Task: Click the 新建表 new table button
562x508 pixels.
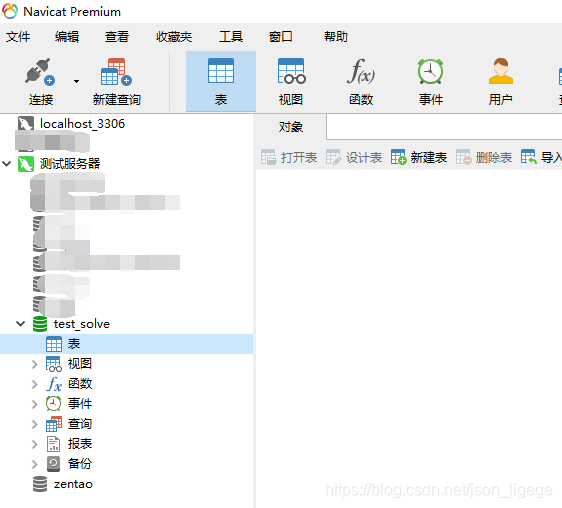Action: click(419, 157)
